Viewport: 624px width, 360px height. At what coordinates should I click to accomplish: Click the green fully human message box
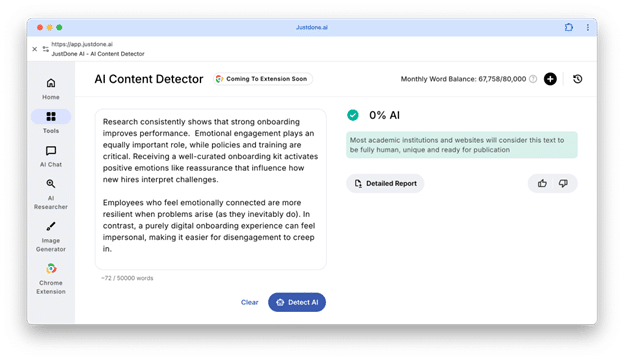tap(462, 145)
